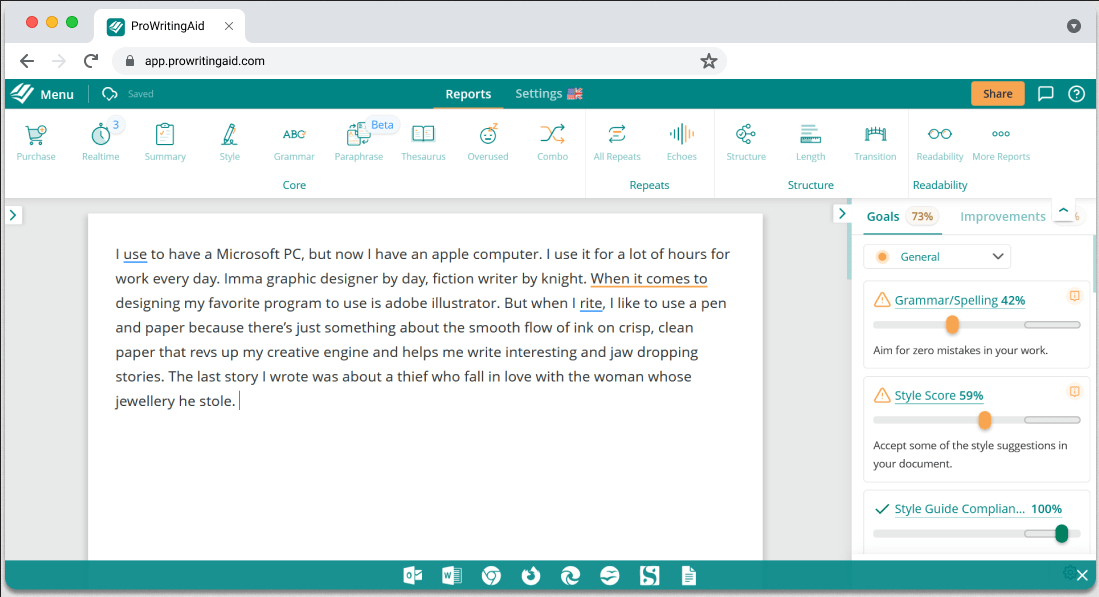The image size is (1099, 597).
Task: Collapse the right Goals panel arrow
Action: point(842,215)
